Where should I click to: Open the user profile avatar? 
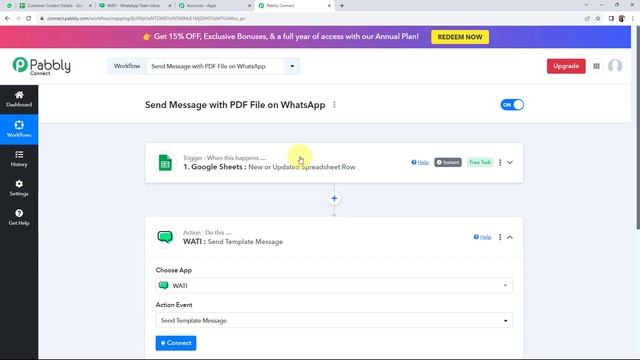615,66
